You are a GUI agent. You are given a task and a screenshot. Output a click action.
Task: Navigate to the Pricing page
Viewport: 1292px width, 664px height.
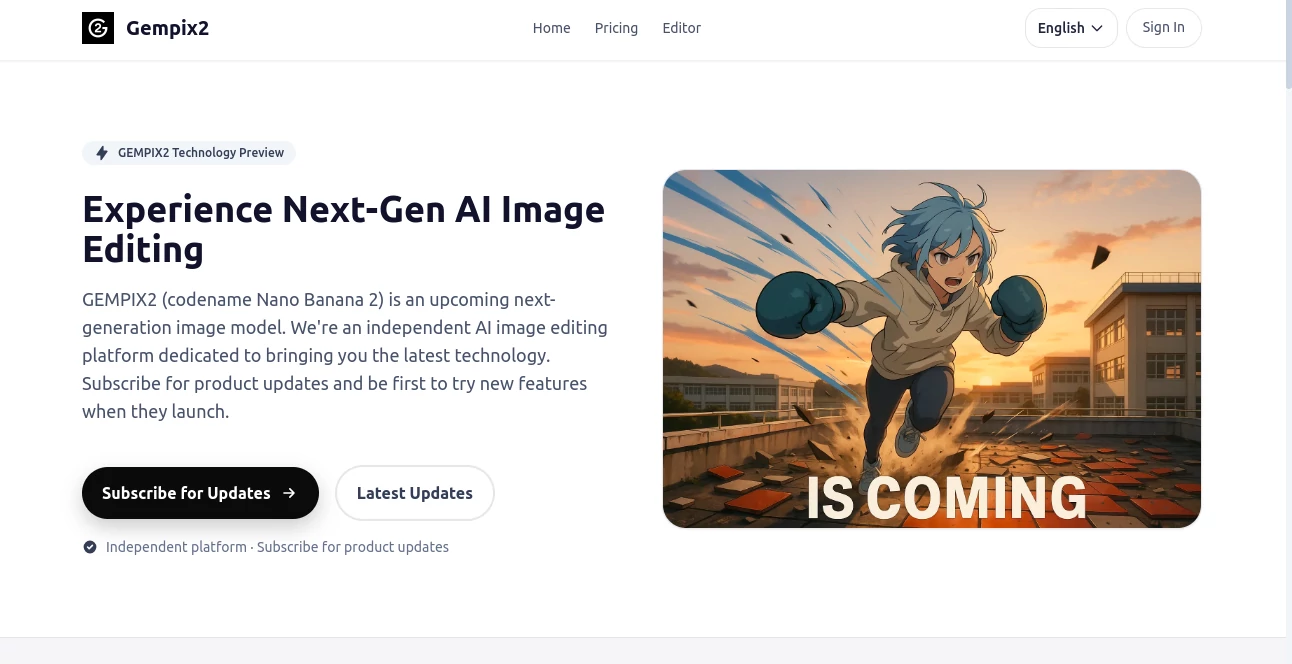[x=616, y=28]
